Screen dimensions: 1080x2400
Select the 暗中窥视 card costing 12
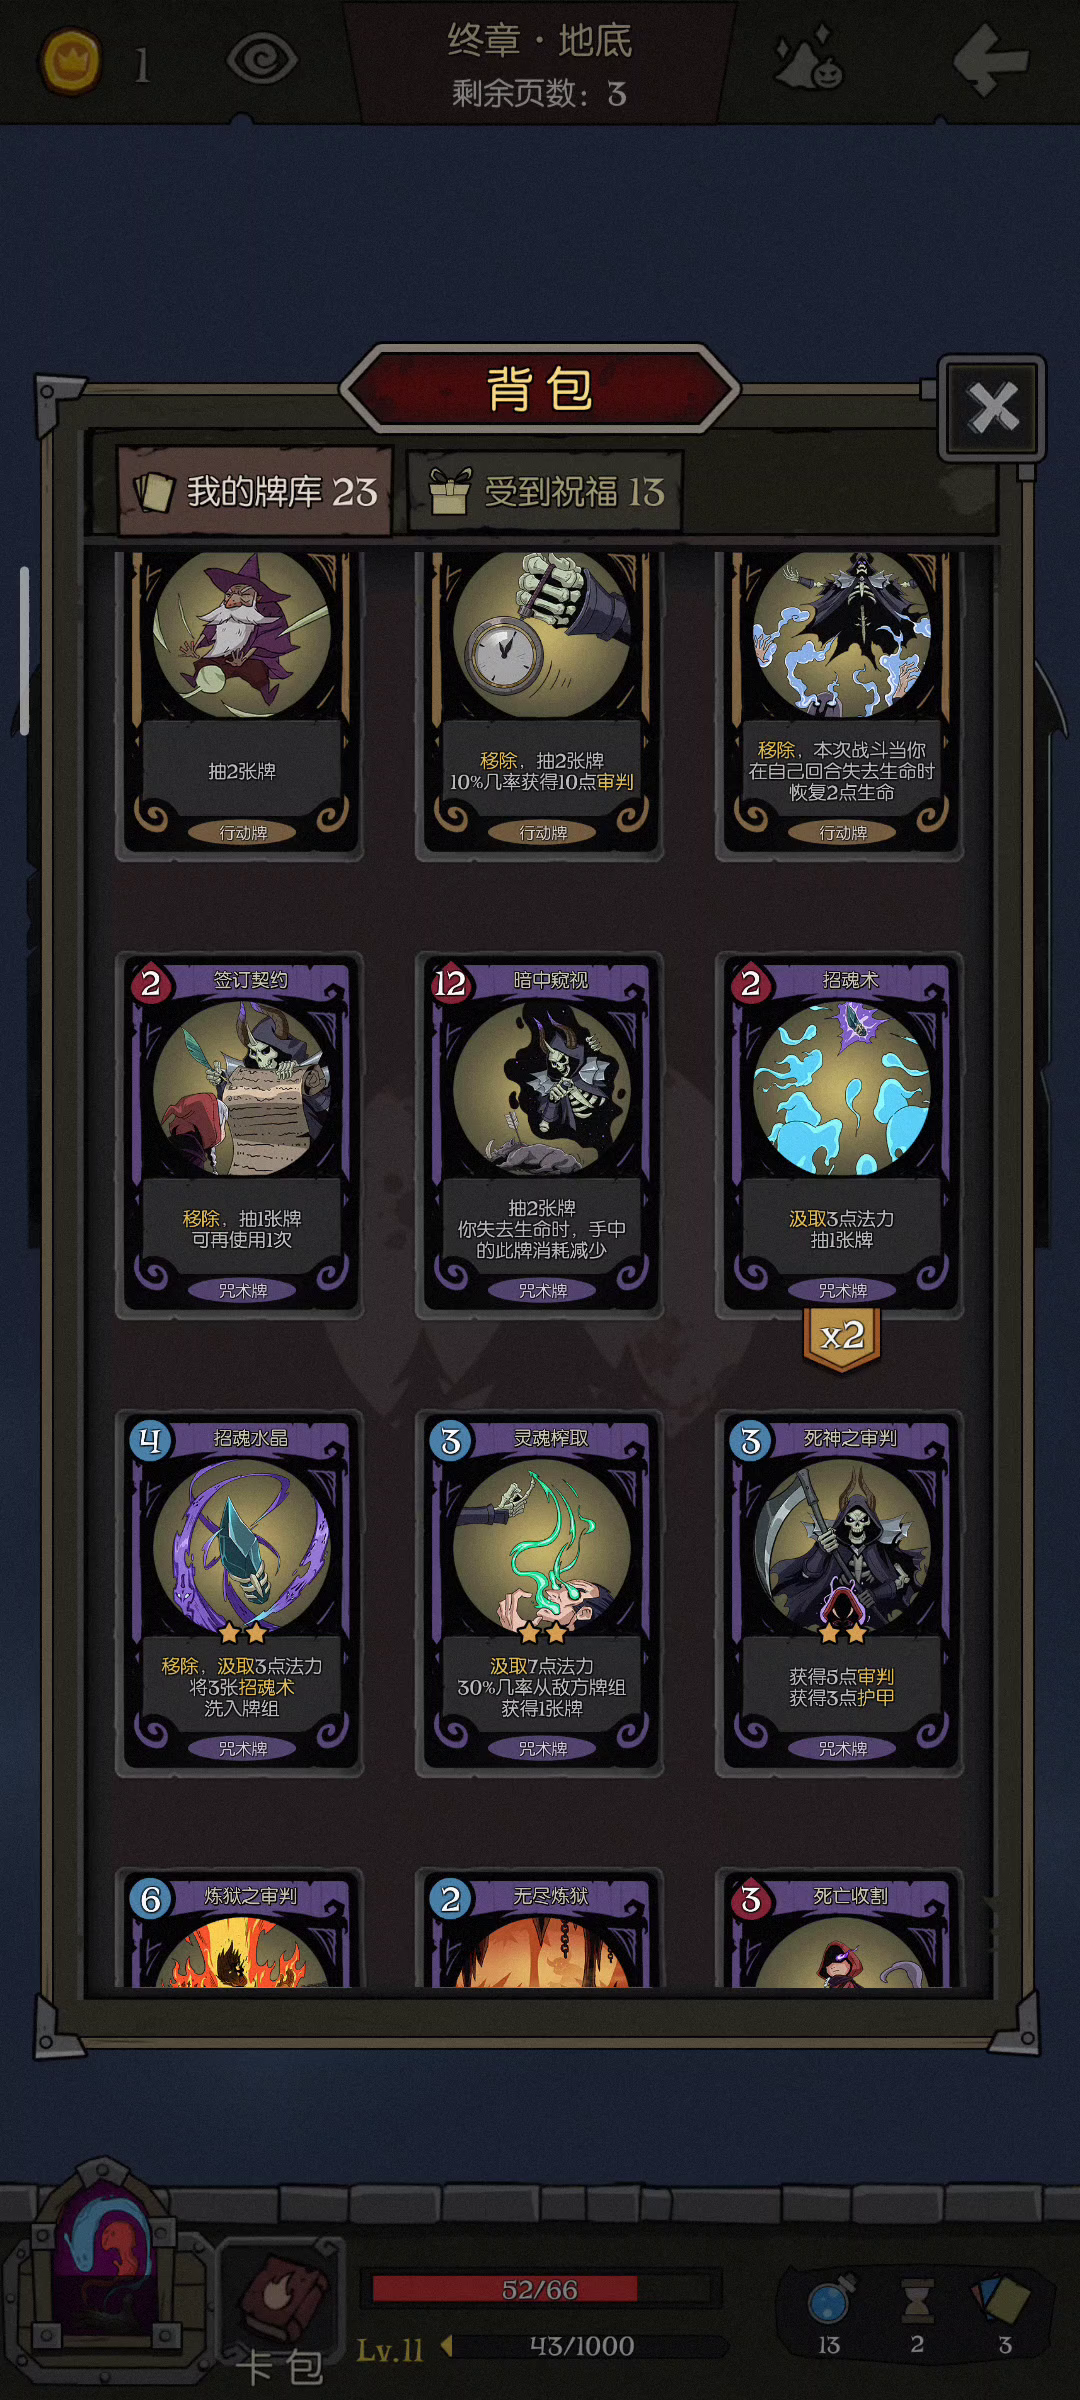(540, 1135)
